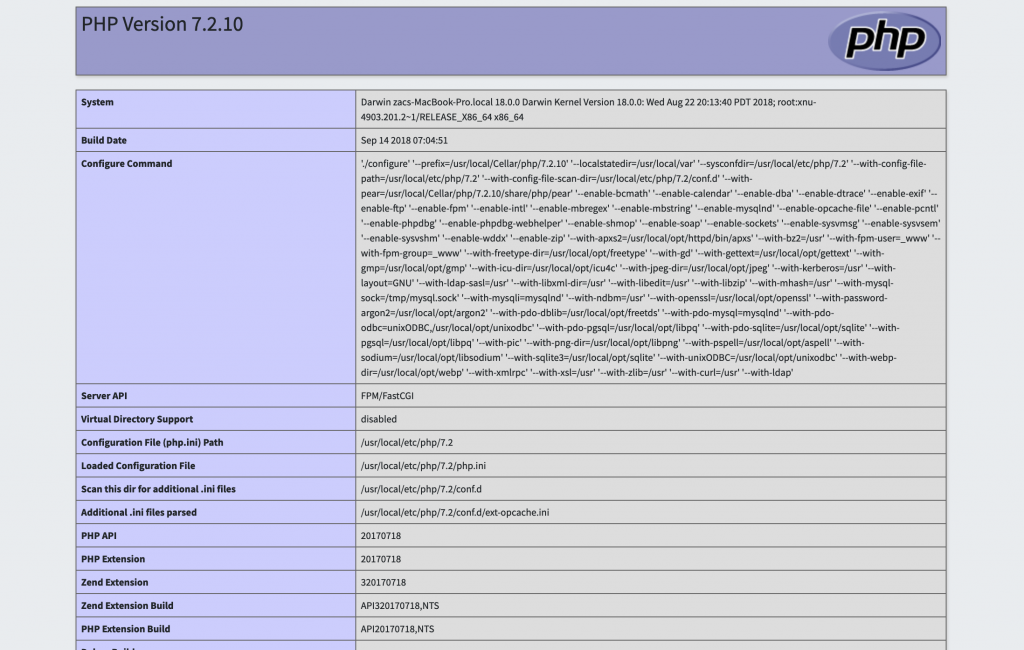1024x650 pixels.
Task: Click the php.ini file path value
Action: 422,465
